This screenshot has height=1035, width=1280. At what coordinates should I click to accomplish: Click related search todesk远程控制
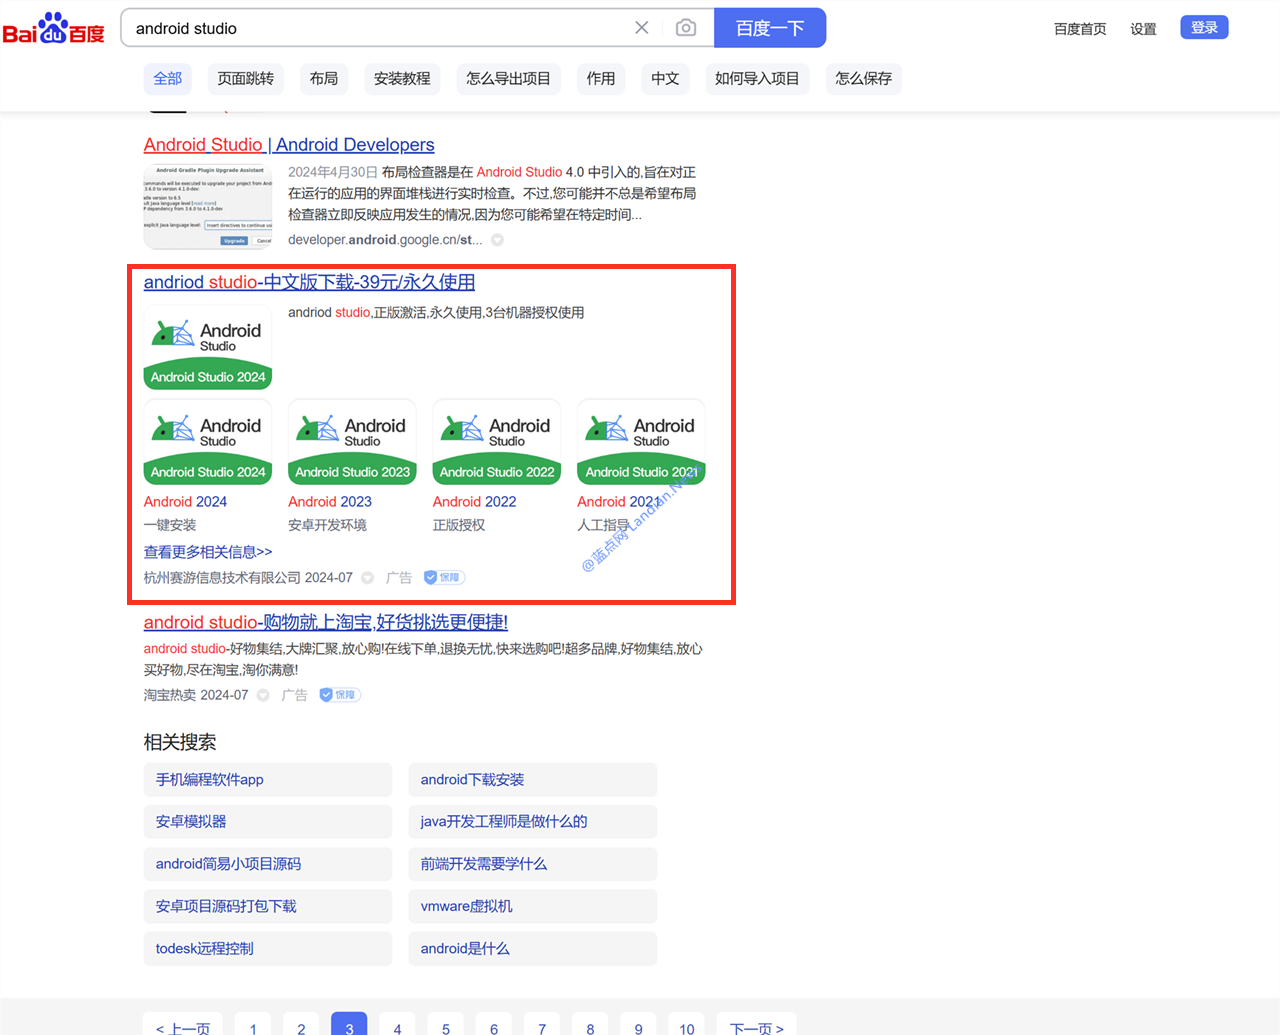tap(268, 949)
